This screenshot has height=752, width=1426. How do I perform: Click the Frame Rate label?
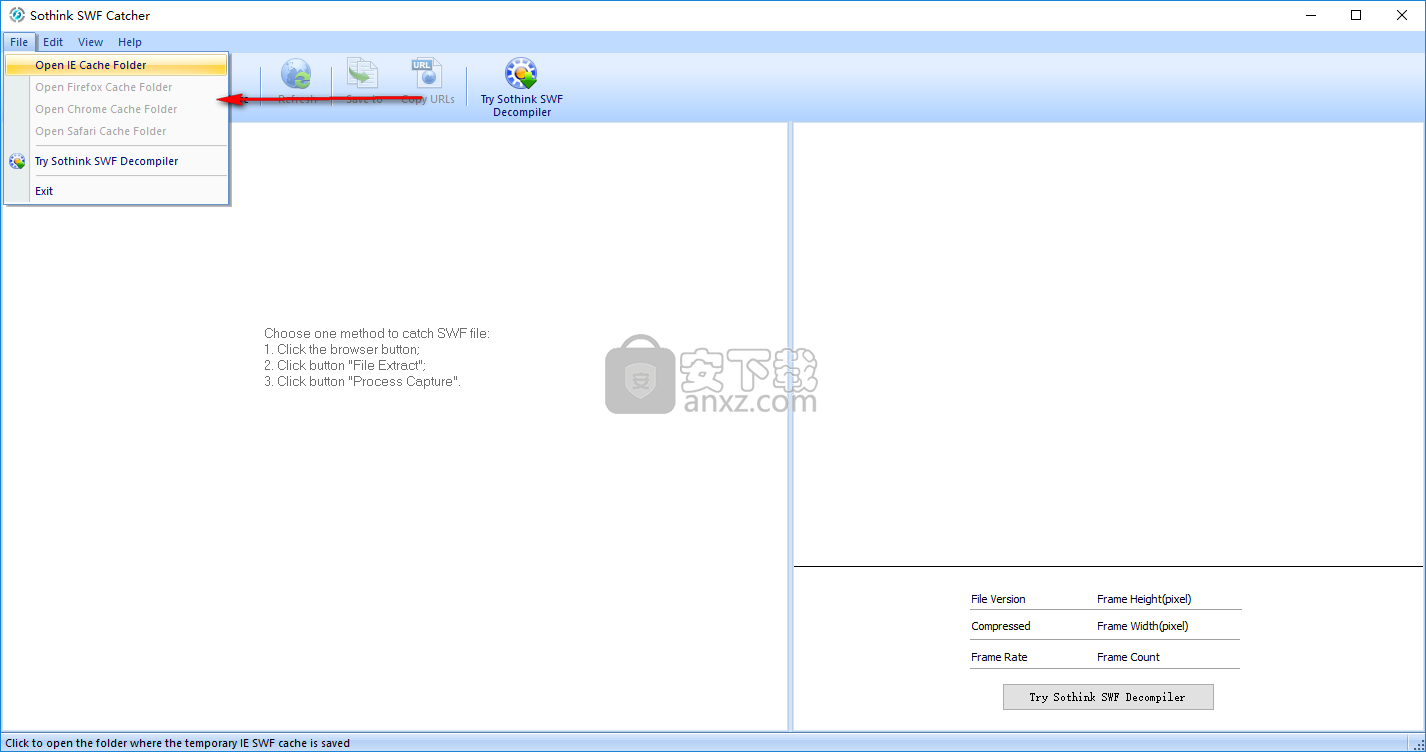pyautogui.click(x=999, y=657)
